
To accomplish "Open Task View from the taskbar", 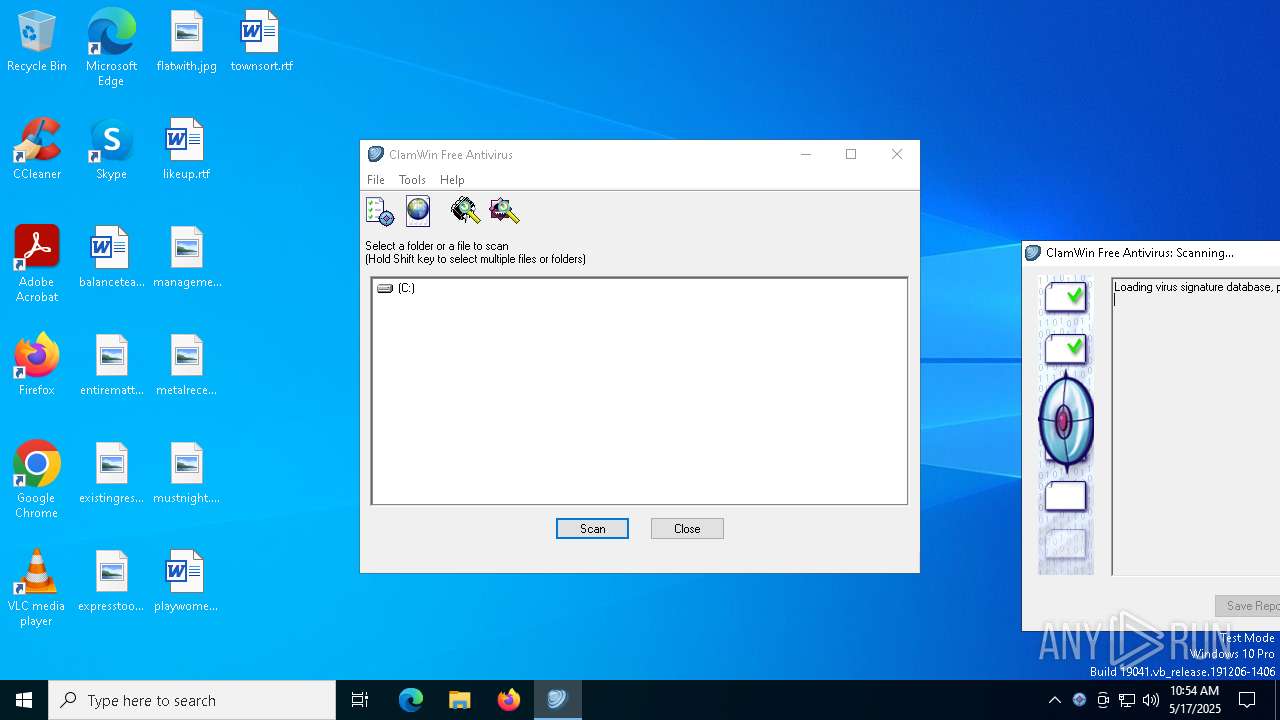I will [x=360, y=700].
